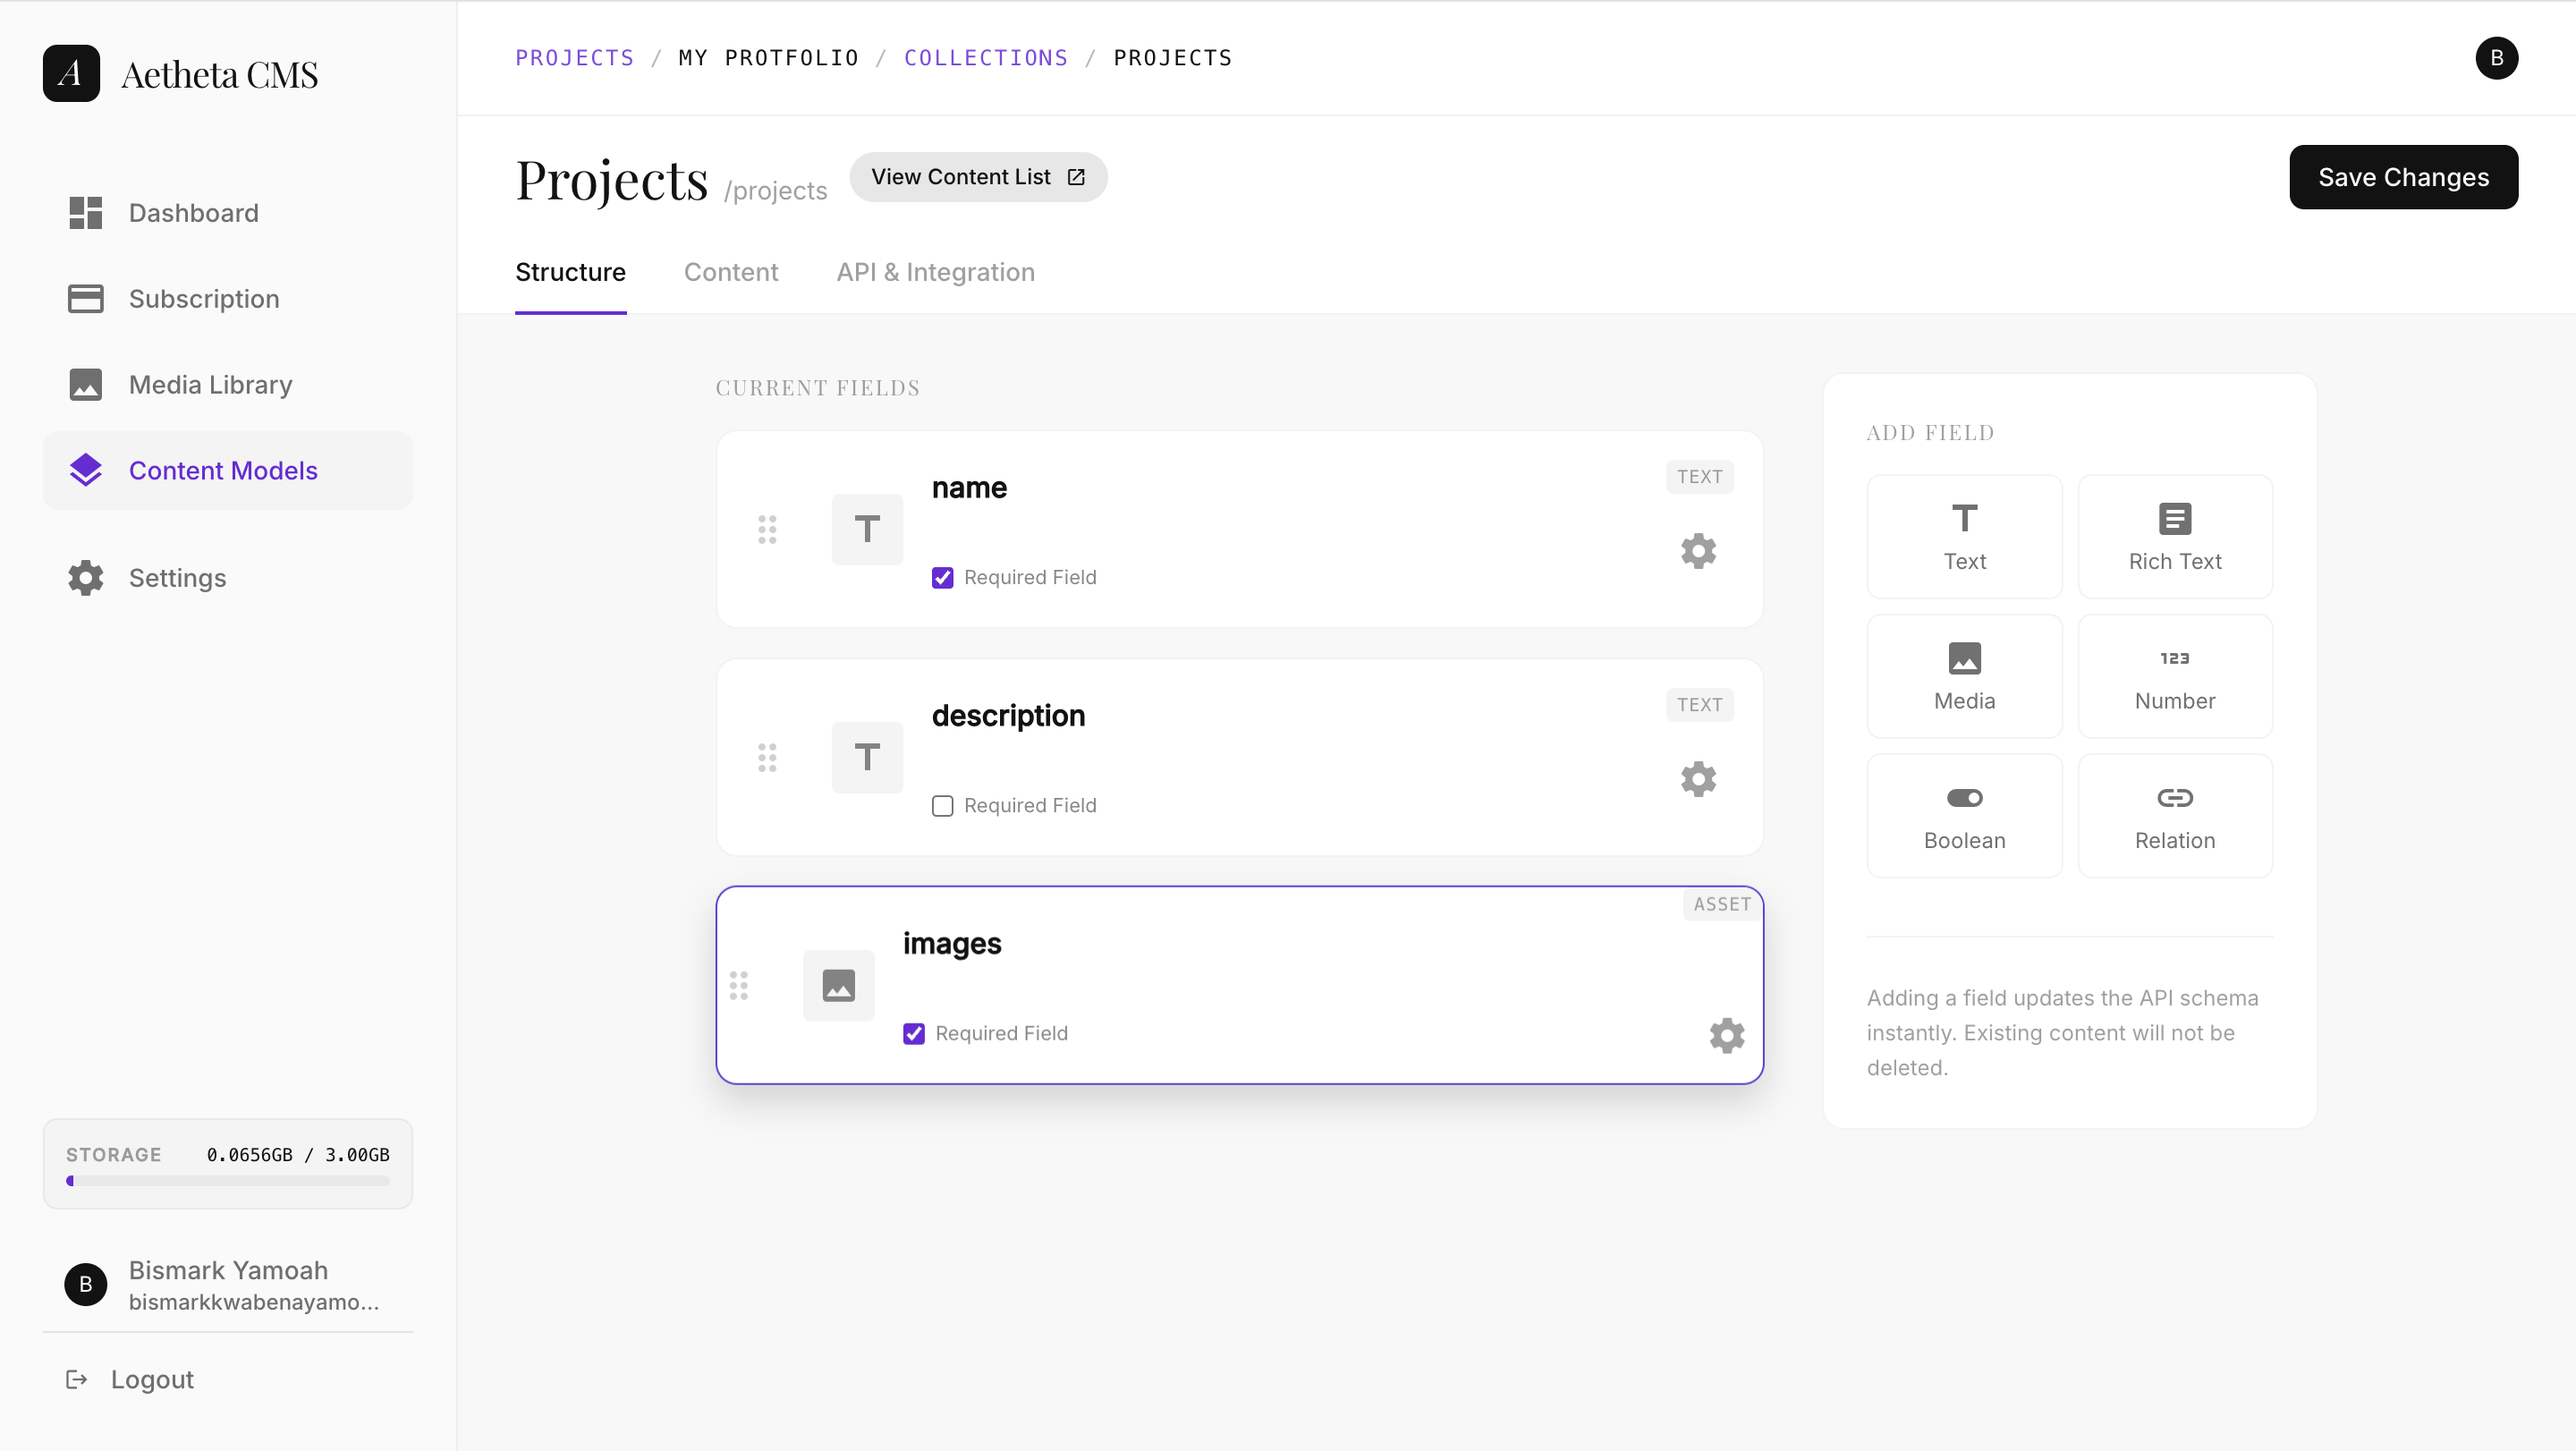Click the Aetheta CMS logo icon
The height and width of the screenshot is (1451, 2576).
(x=70, y=72)
